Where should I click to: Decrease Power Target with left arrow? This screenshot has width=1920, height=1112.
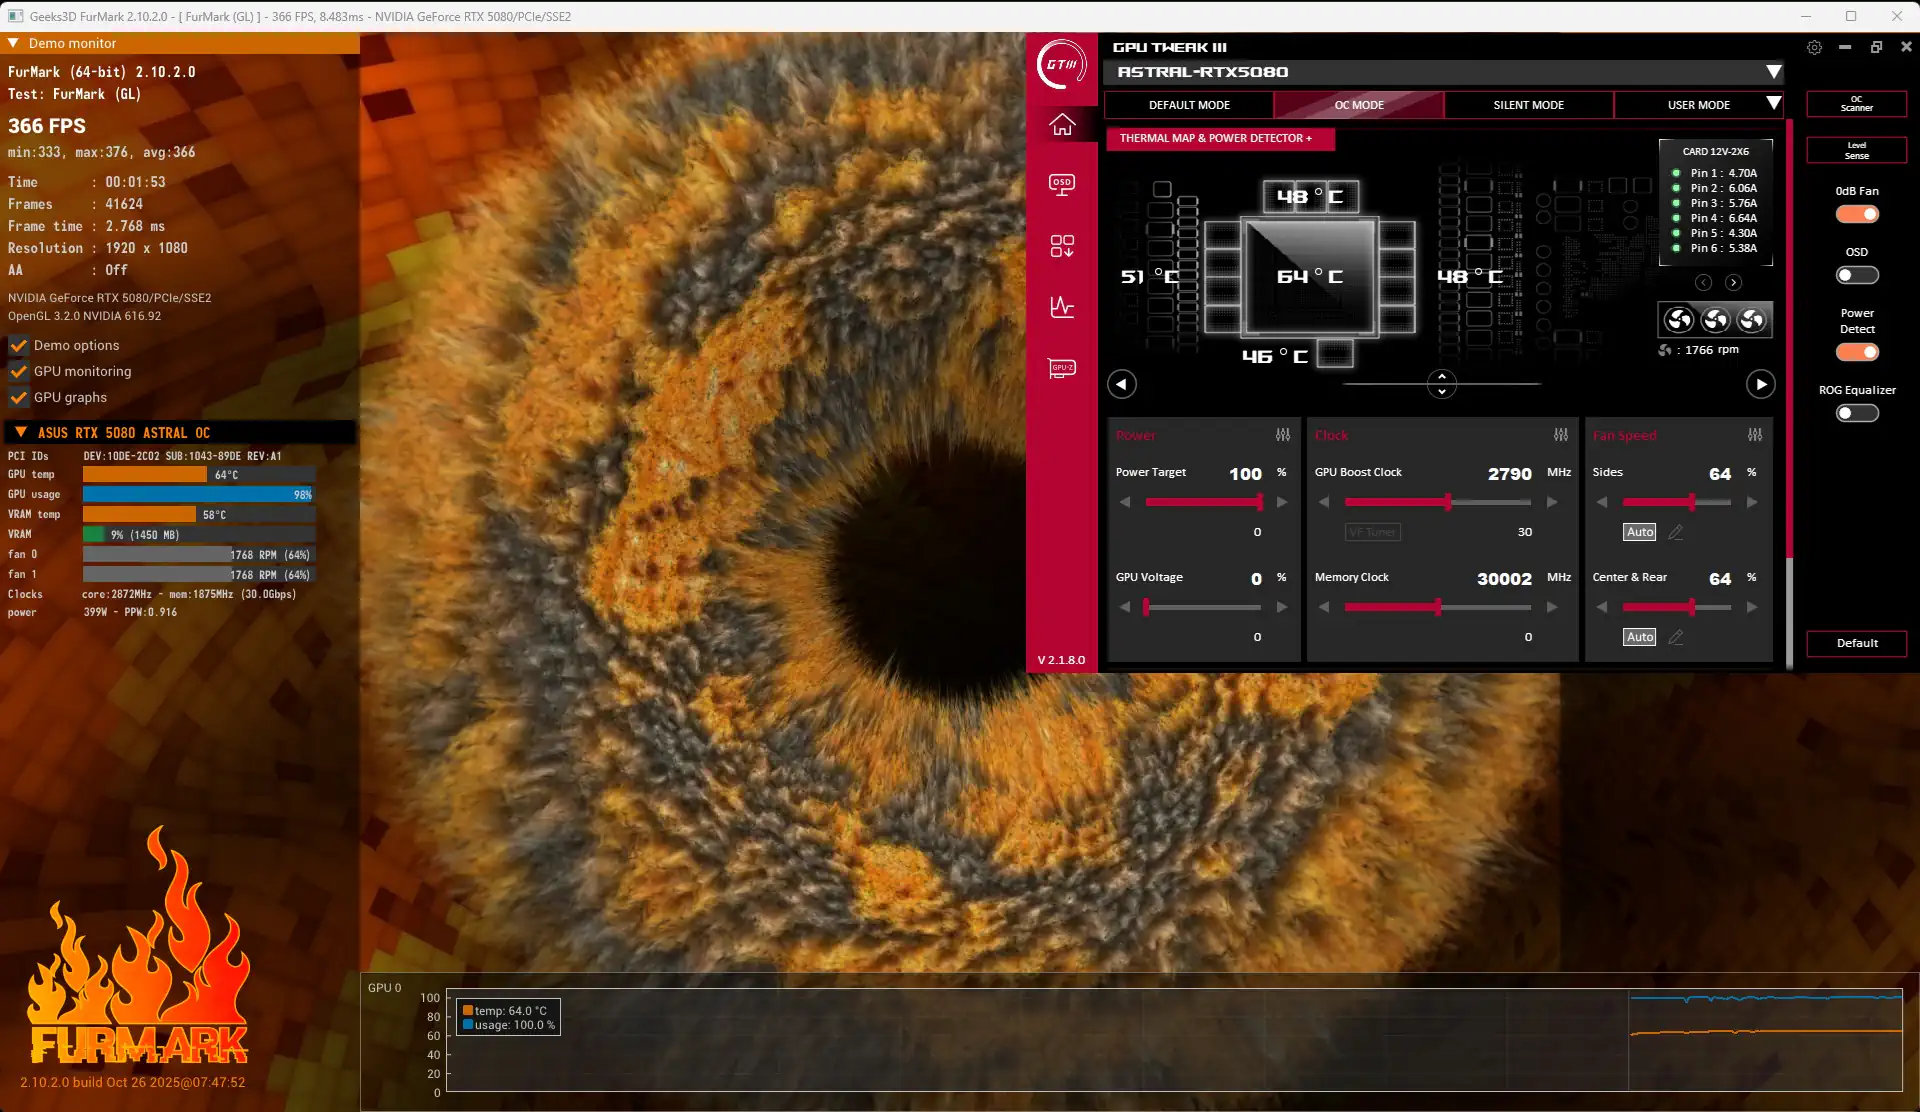point(1126,502)
